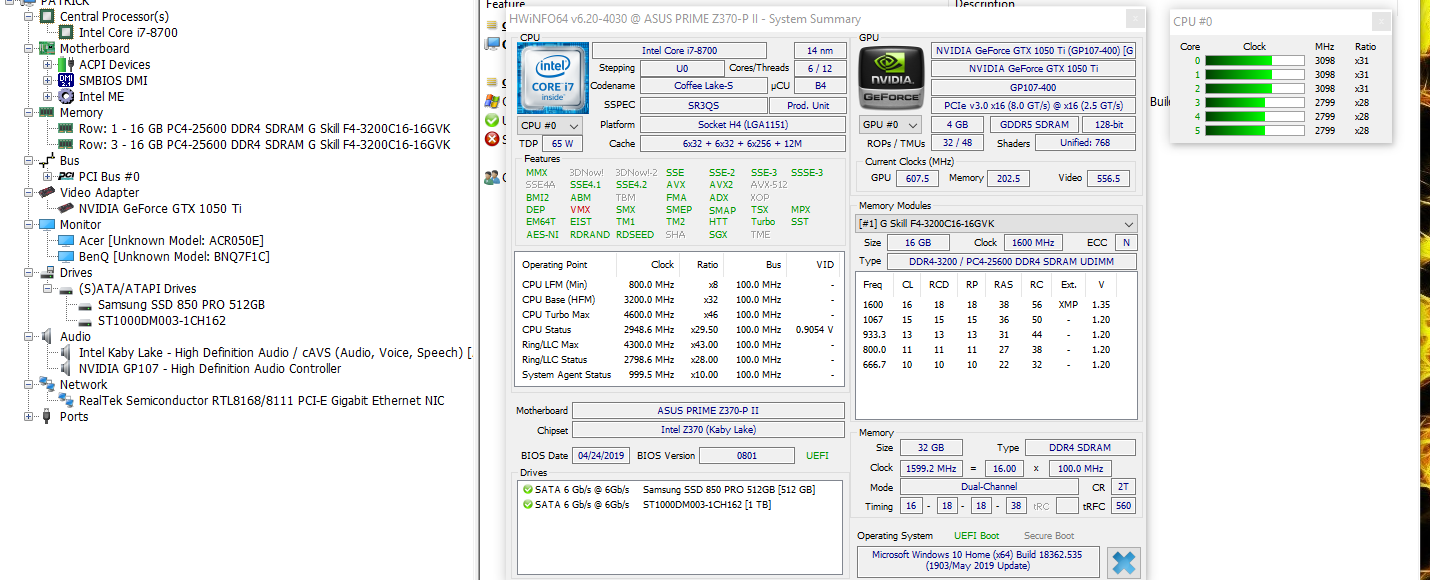Click the SSPEC value SR3QS

click(x=704, y=105)
